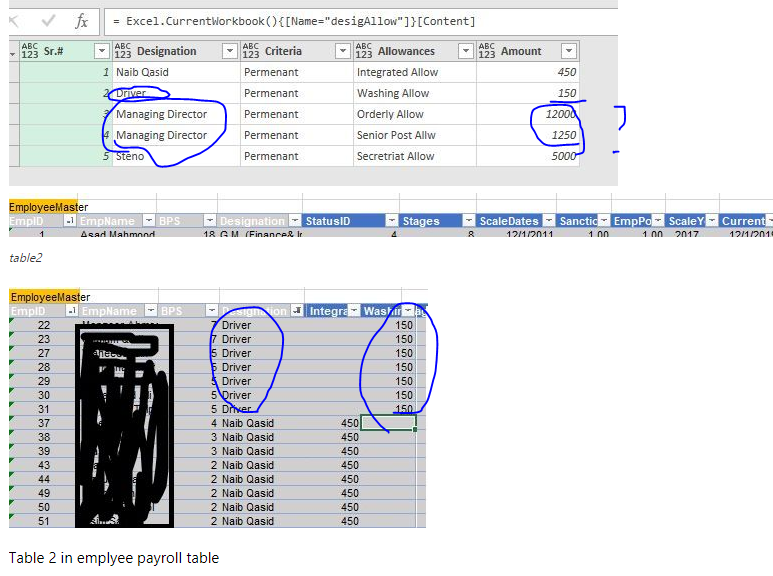
Task: Select the 'Steno' designation cell
Action: [176, 156]
